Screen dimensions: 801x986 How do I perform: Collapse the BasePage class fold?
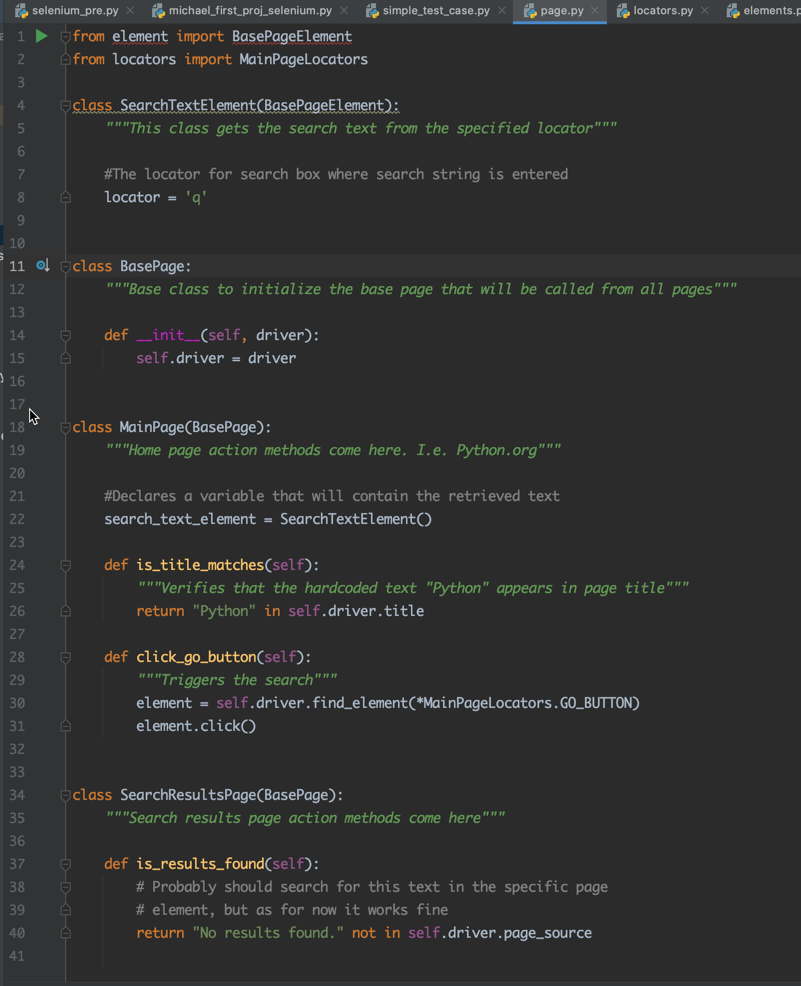point(65,267)
